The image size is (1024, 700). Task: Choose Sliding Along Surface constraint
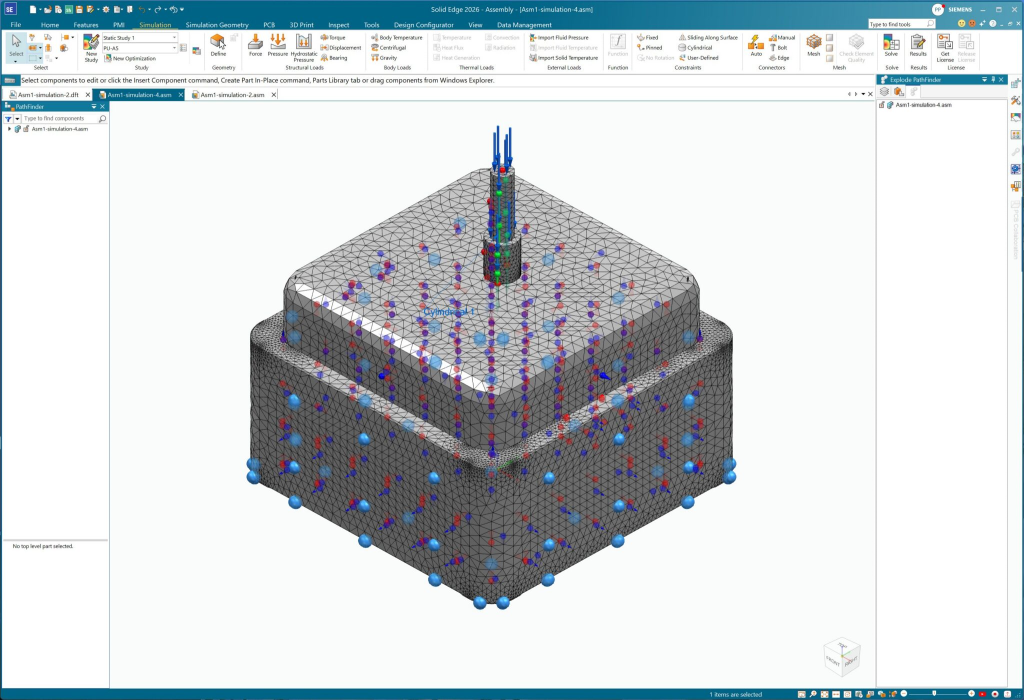(708, 38)
